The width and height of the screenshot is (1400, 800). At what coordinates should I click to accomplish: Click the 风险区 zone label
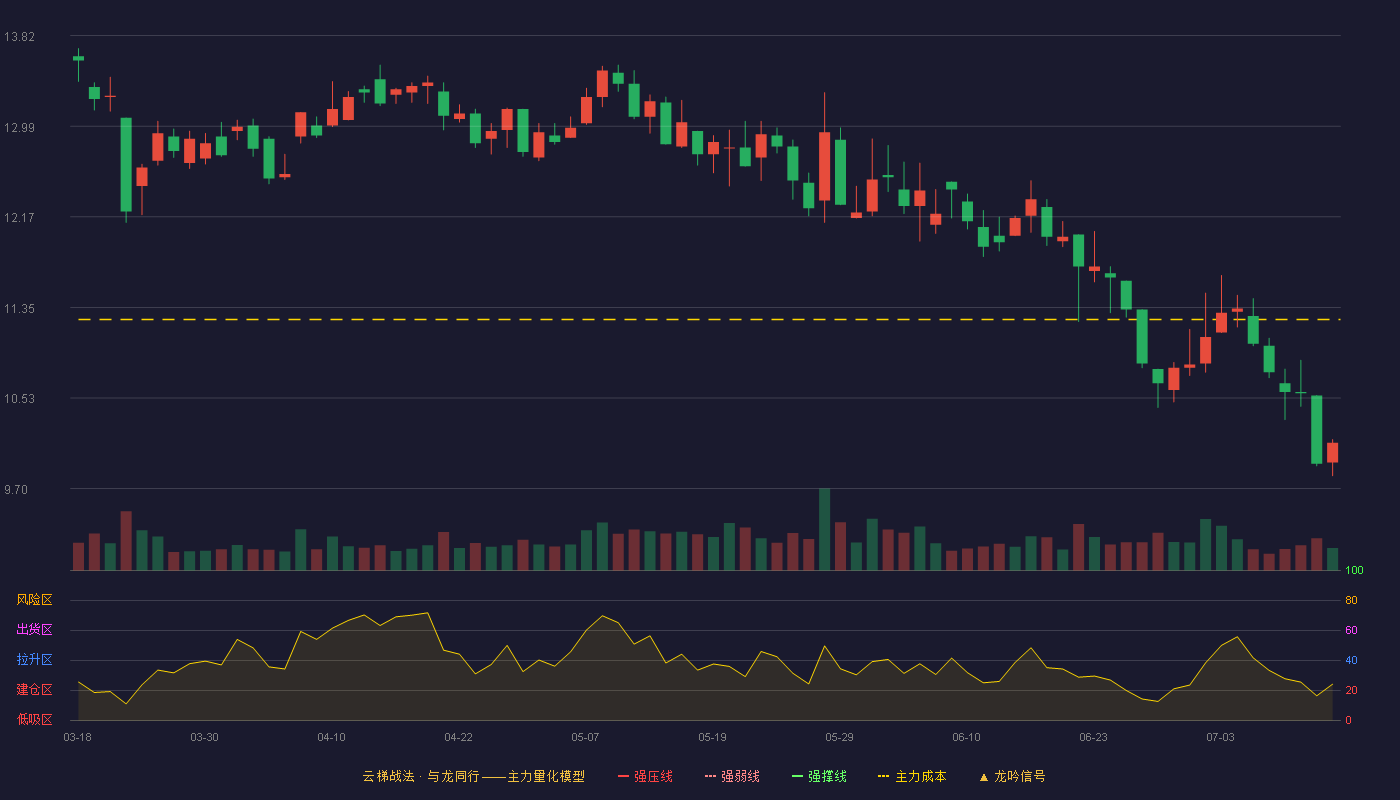click(x=34, y=600)
